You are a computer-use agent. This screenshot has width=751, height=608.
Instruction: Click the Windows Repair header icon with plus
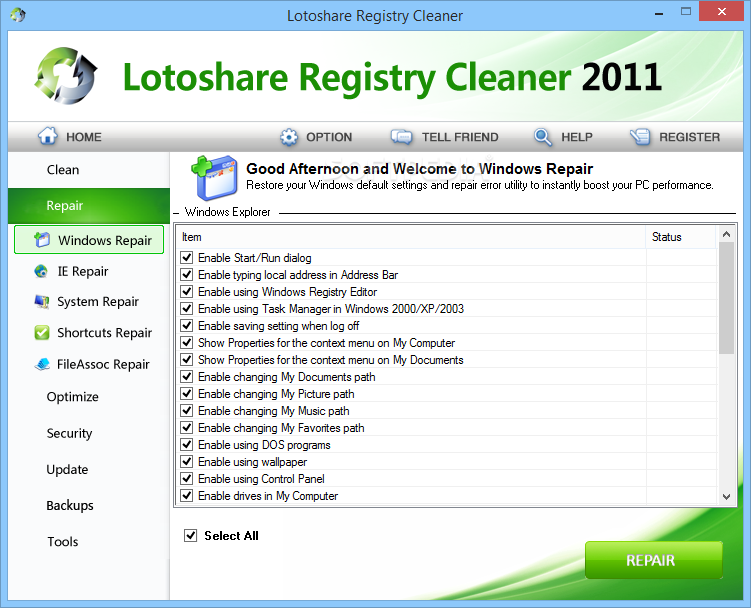click(214, 178)
